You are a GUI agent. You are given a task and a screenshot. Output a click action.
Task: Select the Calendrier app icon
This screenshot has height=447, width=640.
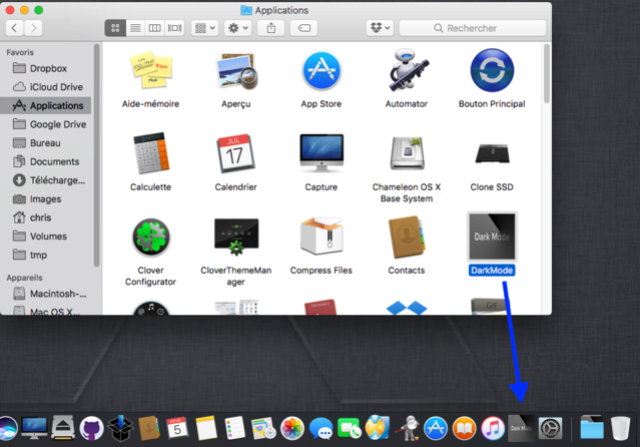[x=236, y=153]
